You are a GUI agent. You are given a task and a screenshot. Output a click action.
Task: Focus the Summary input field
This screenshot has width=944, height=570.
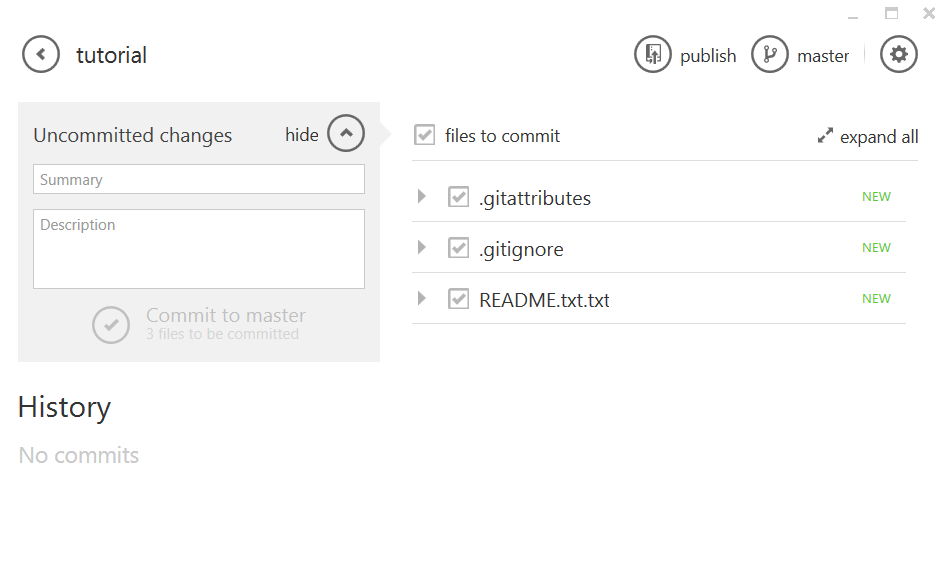point(199,179)
